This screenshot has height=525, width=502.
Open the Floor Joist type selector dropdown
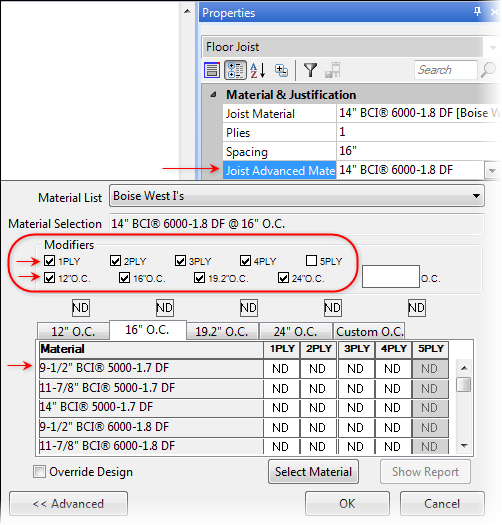click(x=493, y=47)
